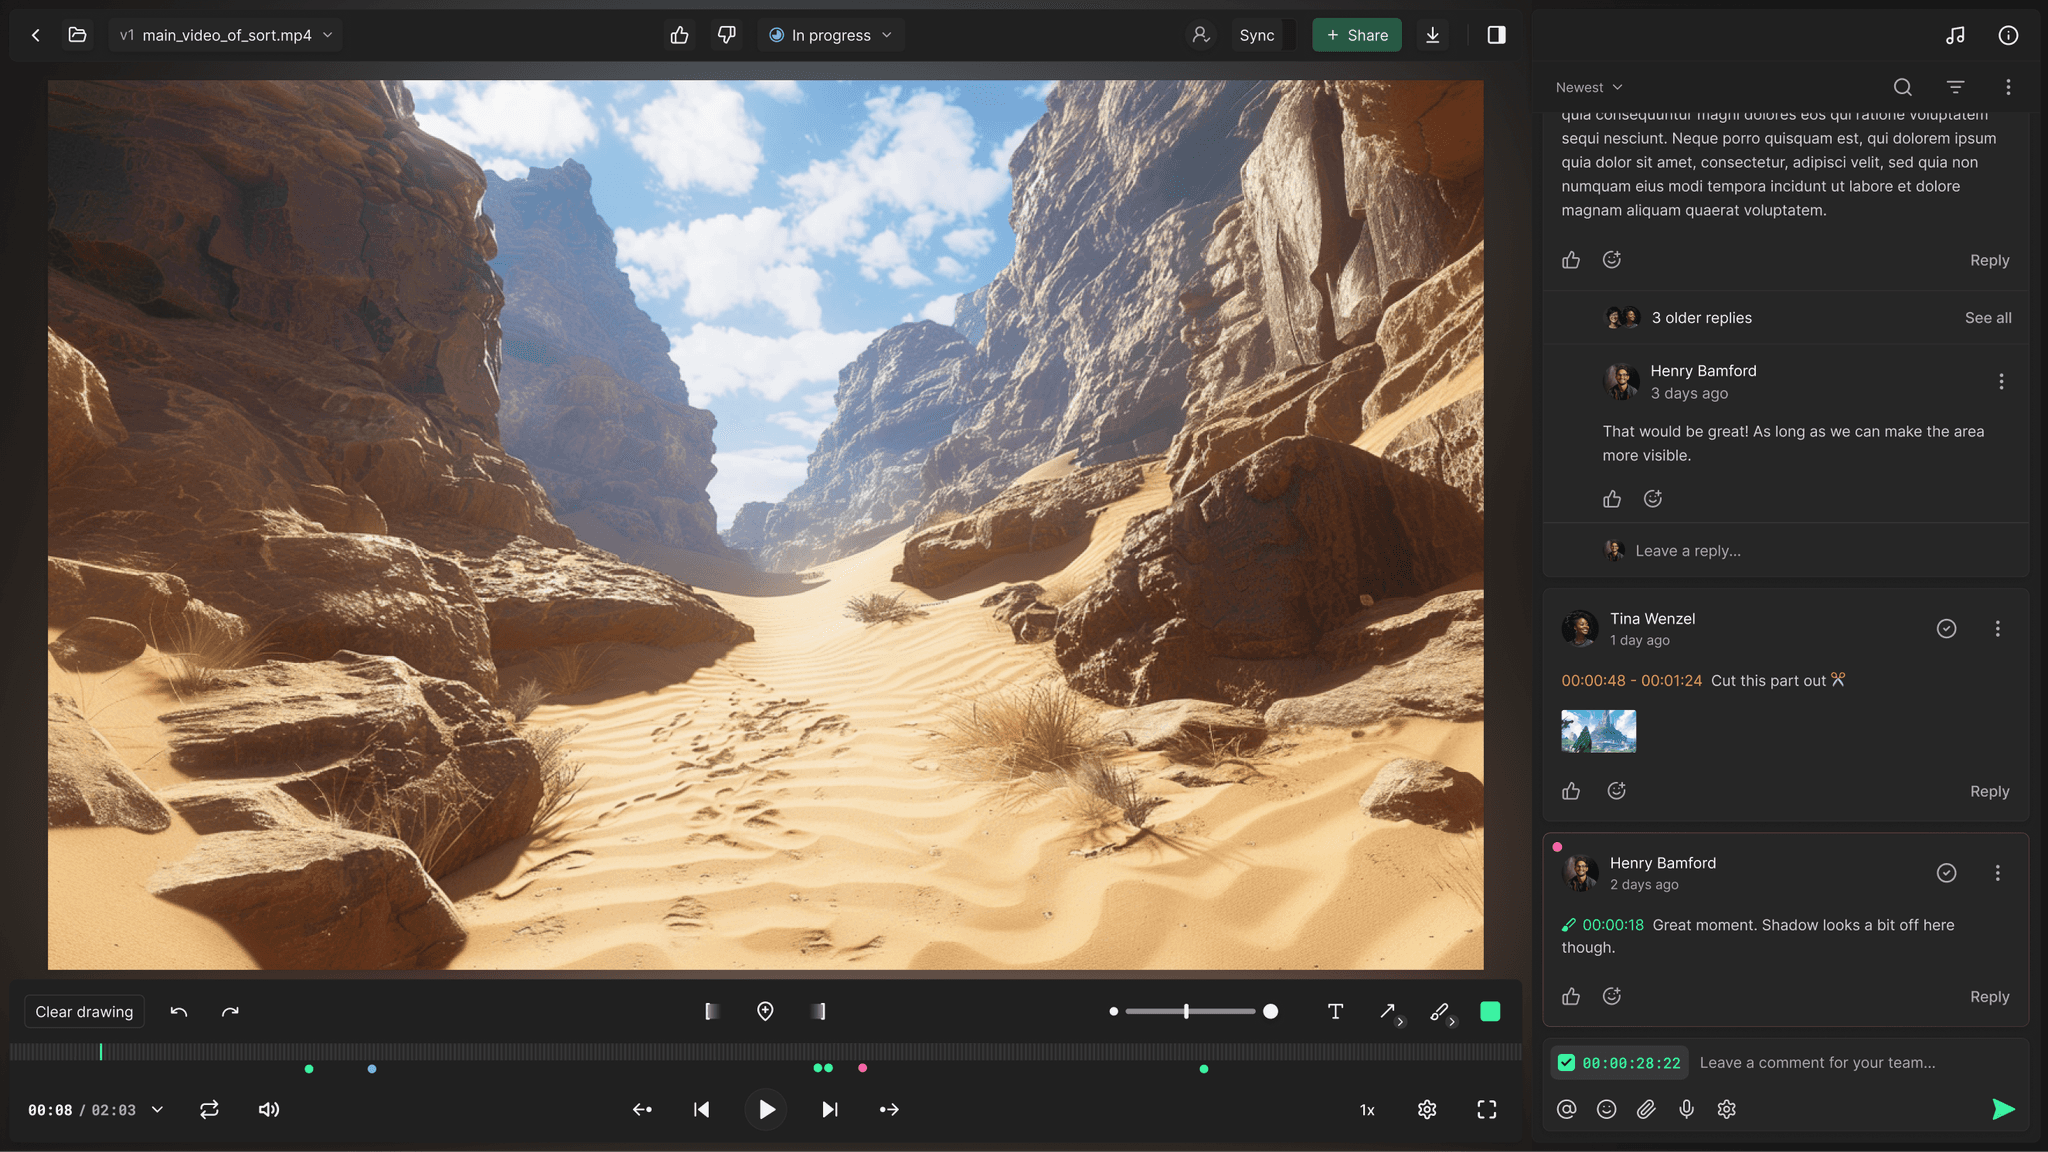2048x1152 pixels.
Task: Open the project folder icon
Action: click(77, 35)
